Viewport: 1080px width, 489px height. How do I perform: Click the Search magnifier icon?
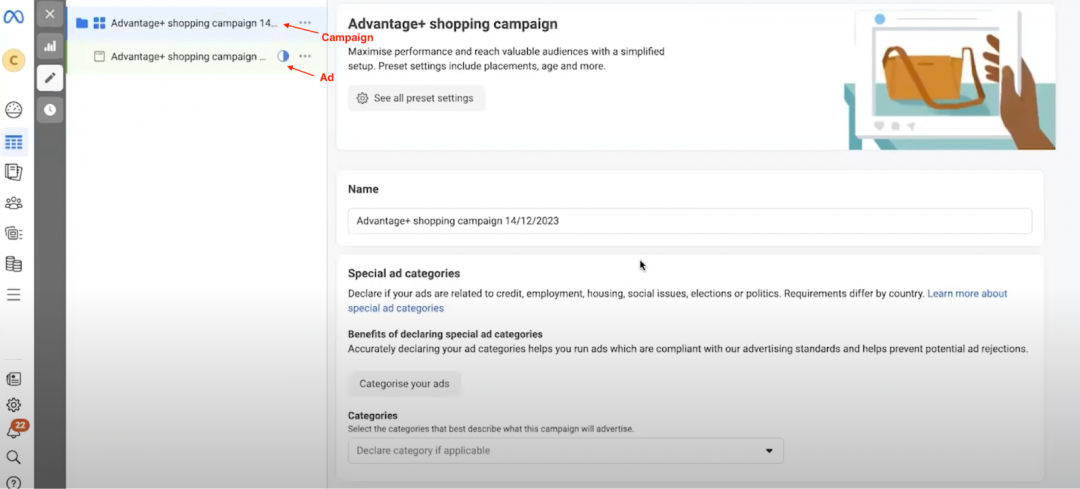pyautogui.click(x=14, y=457)
